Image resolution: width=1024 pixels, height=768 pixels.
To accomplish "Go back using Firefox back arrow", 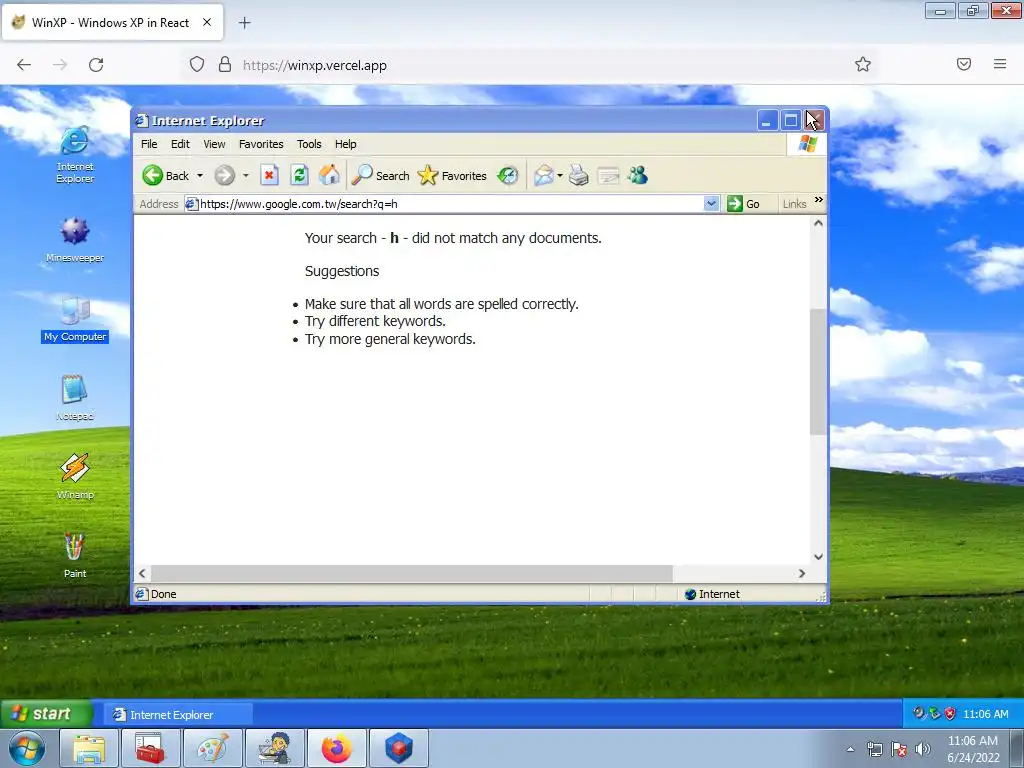I will point(24,65).
